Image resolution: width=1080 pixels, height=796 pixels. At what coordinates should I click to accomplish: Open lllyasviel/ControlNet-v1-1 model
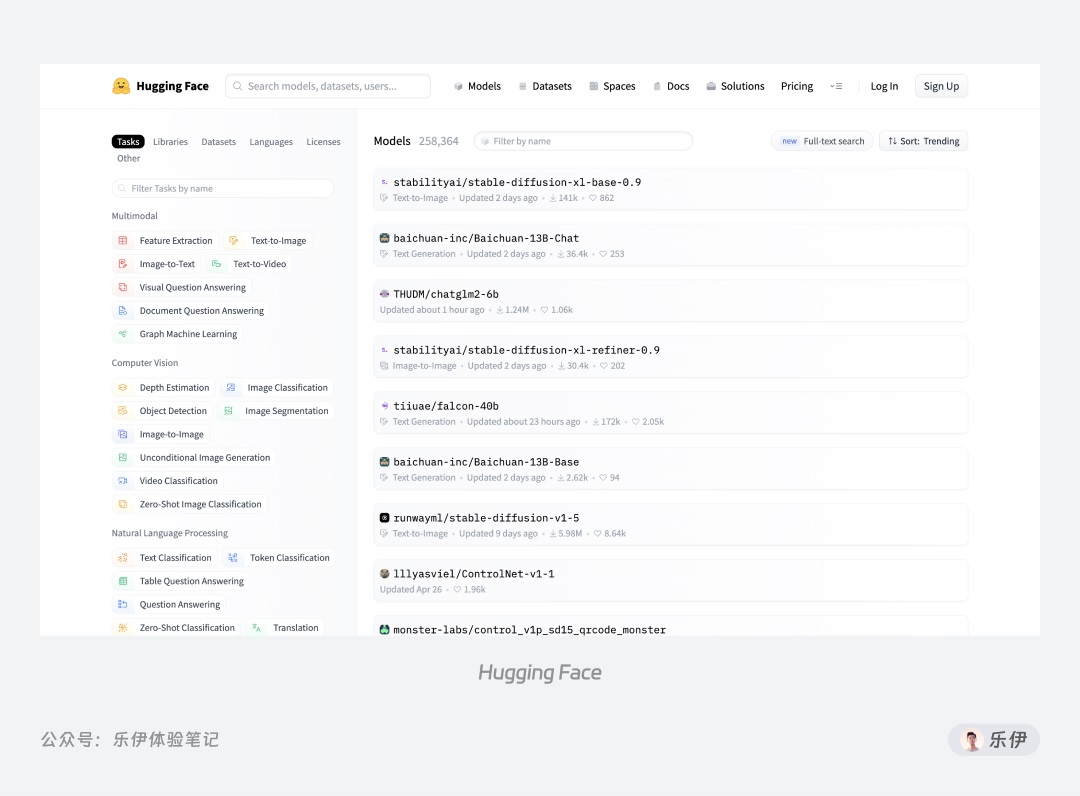pos(670,580)
